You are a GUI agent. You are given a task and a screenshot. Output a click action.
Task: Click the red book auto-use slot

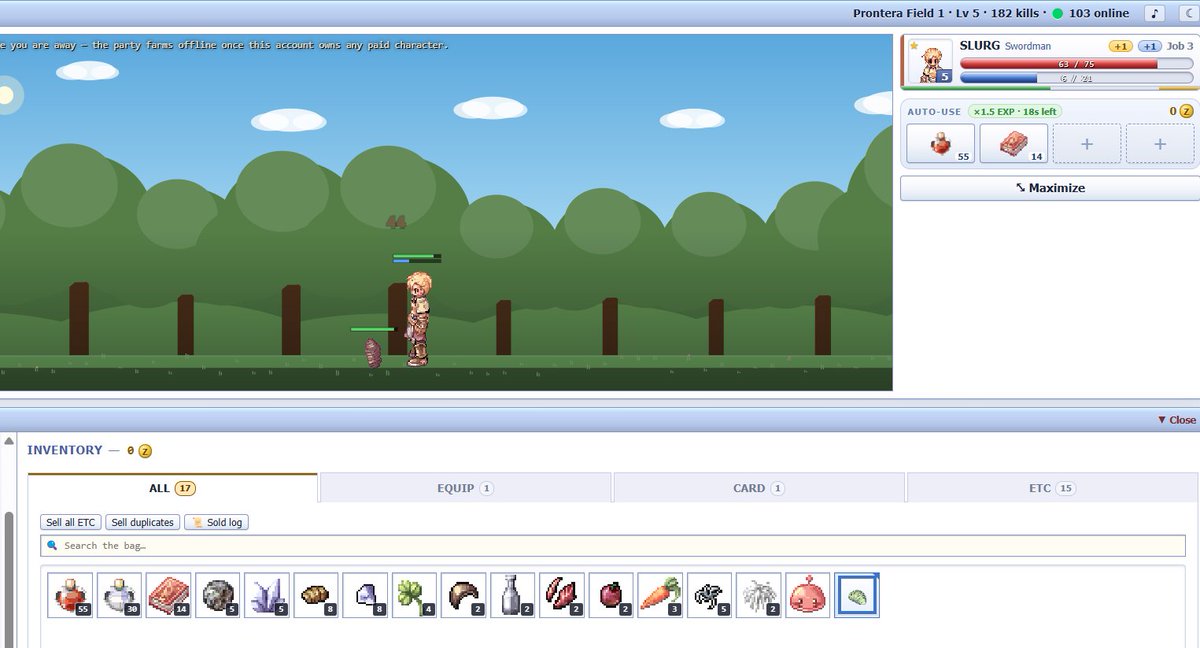[x=1014, y=144]
